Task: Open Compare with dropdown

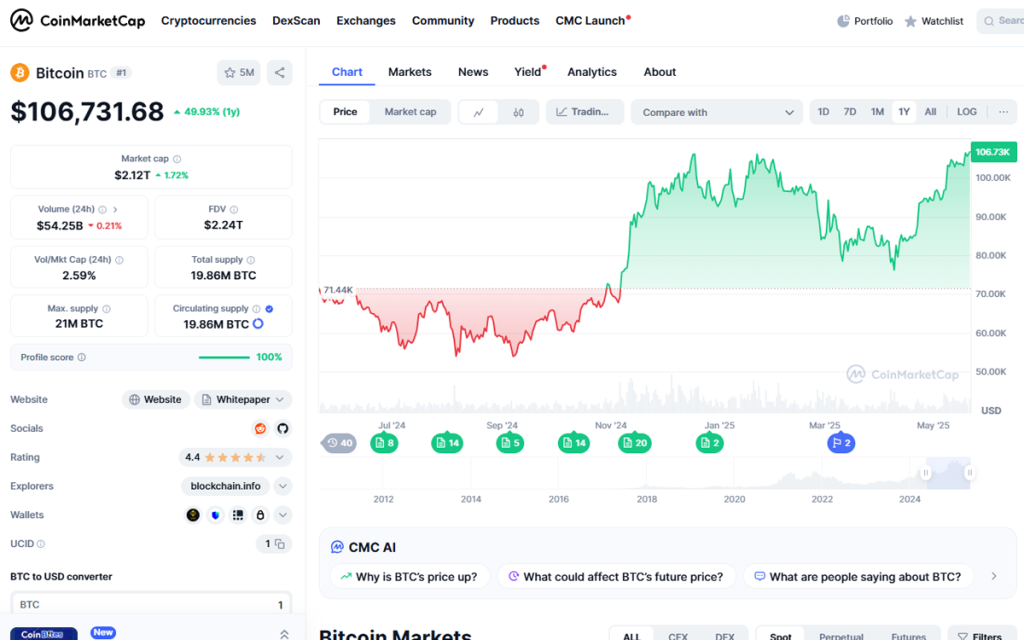Action: click(x=716, y=112)
